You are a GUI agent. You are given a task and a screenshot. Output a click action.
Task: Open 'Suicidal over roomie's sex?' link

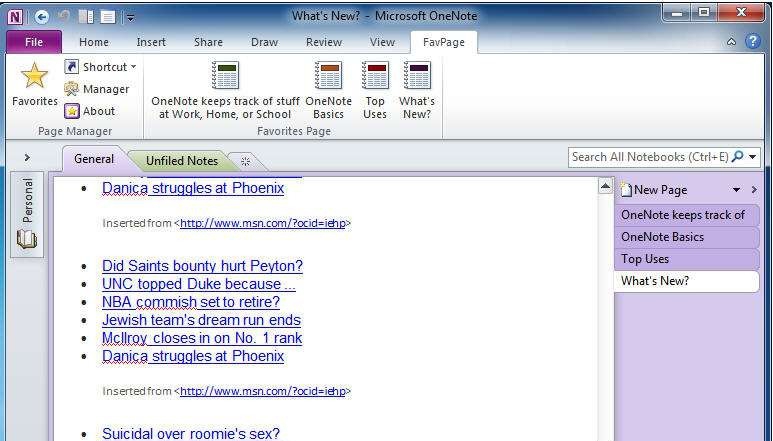coord(191,434)
